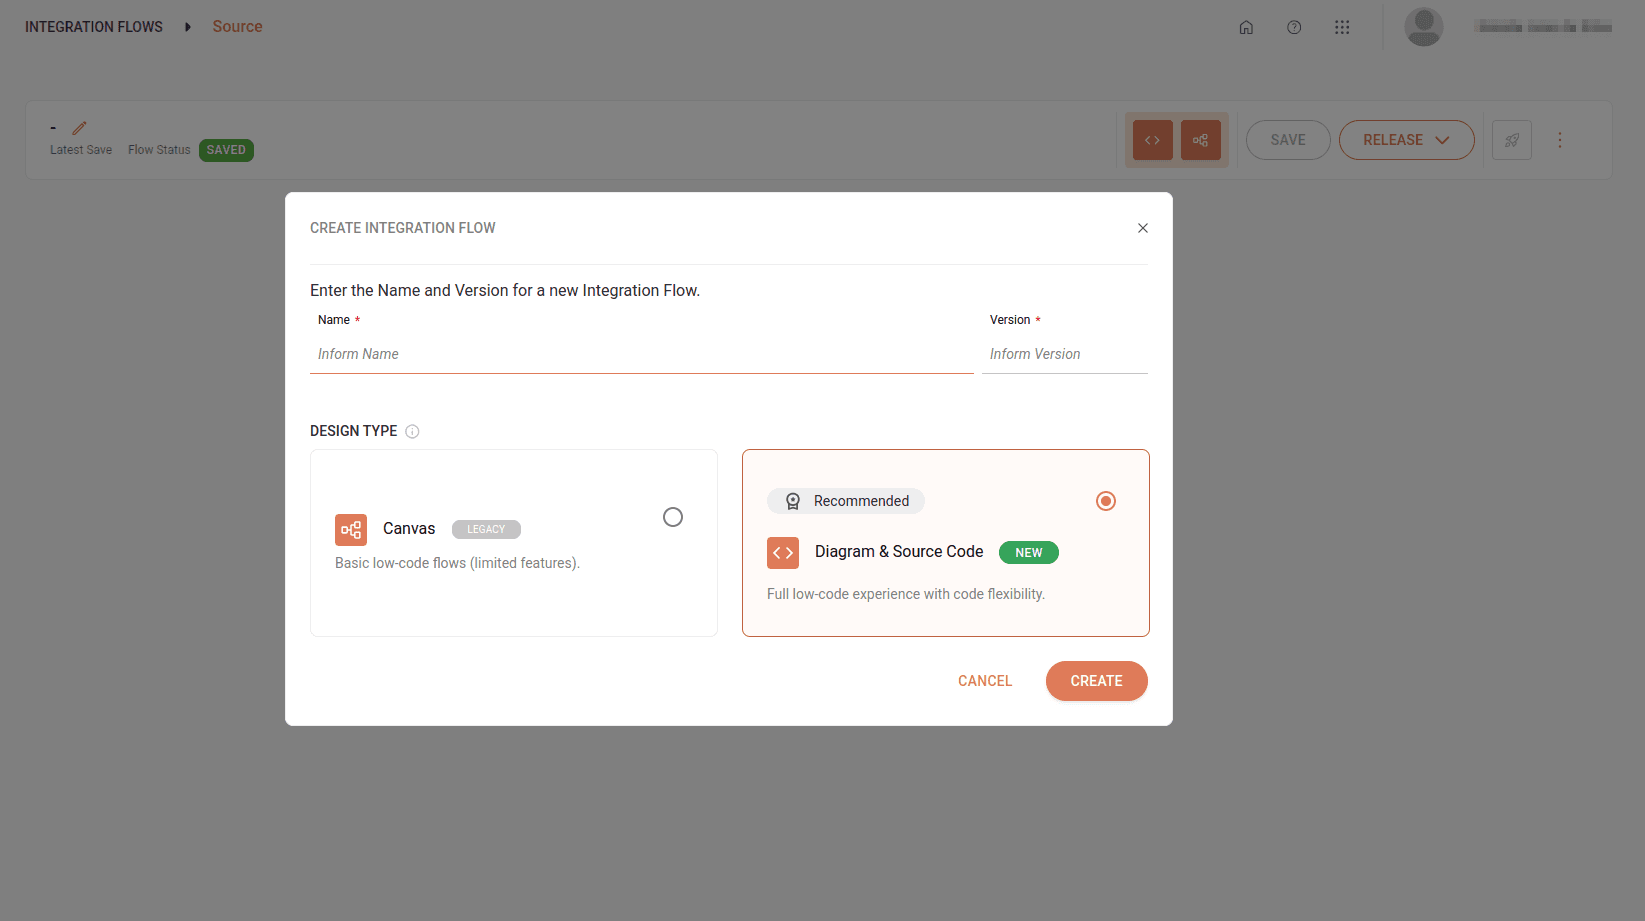Close the Create Integration Flow dialog

coord(1142,228)
